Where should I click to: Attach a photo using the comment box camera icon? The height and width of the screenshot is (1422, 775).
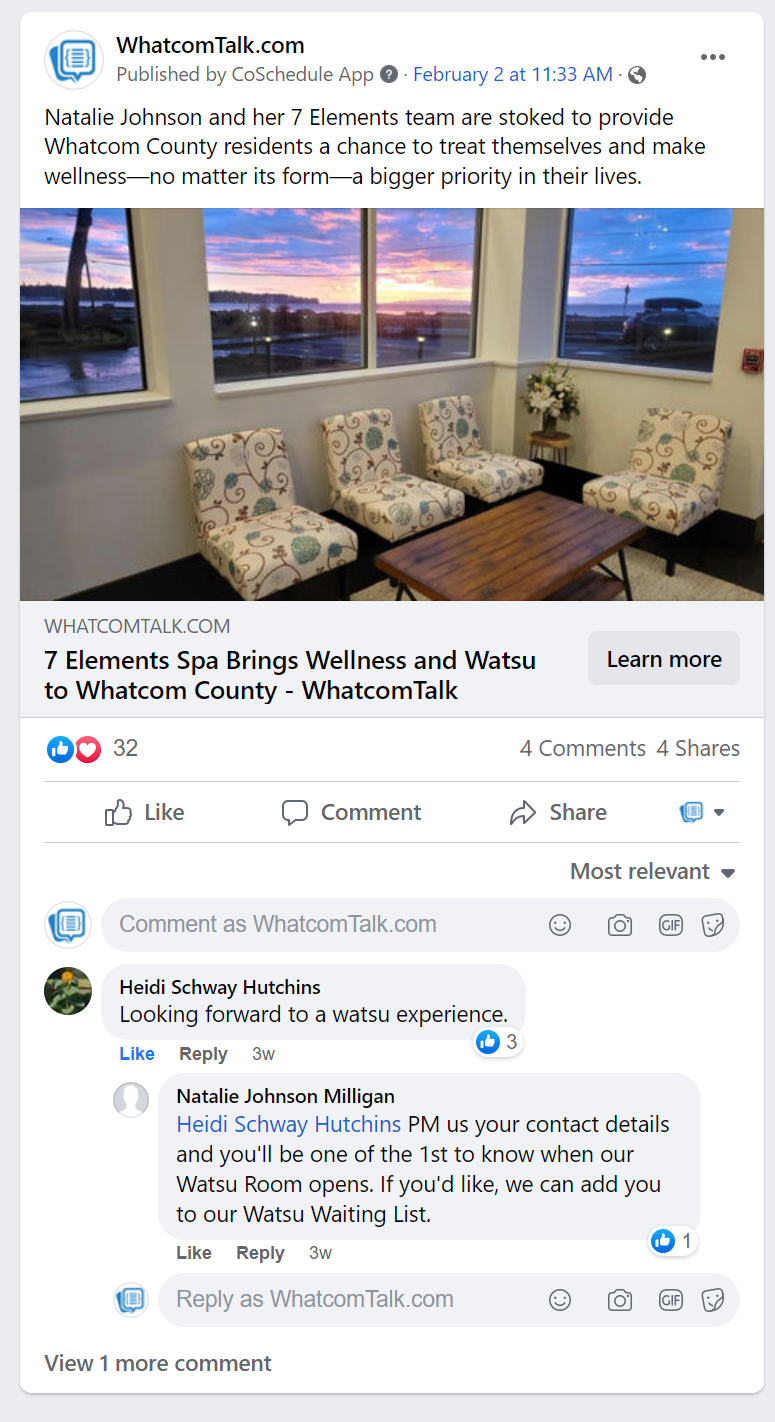coord(620,925)
